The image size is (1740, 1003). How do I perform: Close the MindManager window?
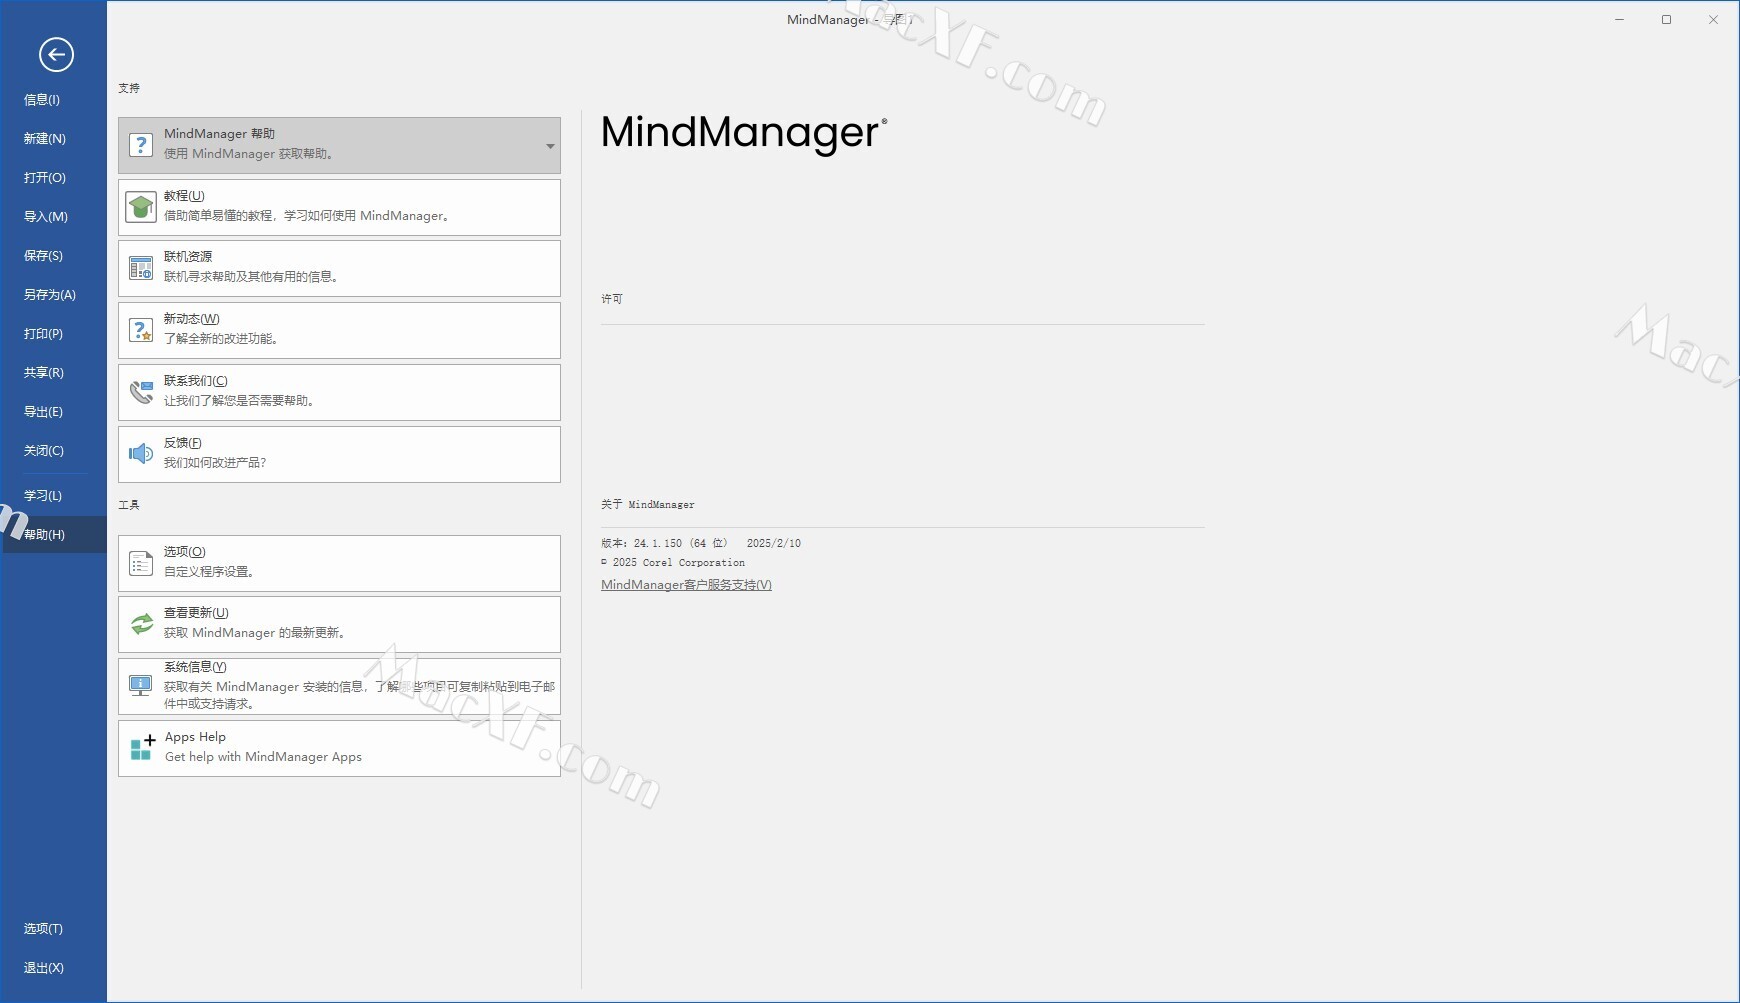(x=1713, y=19)
